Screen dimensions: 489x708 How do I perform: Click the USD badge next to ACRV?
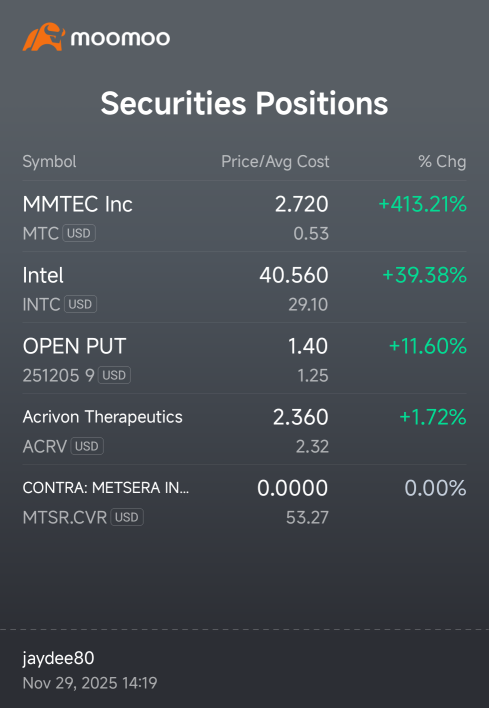tap(87, 446)
